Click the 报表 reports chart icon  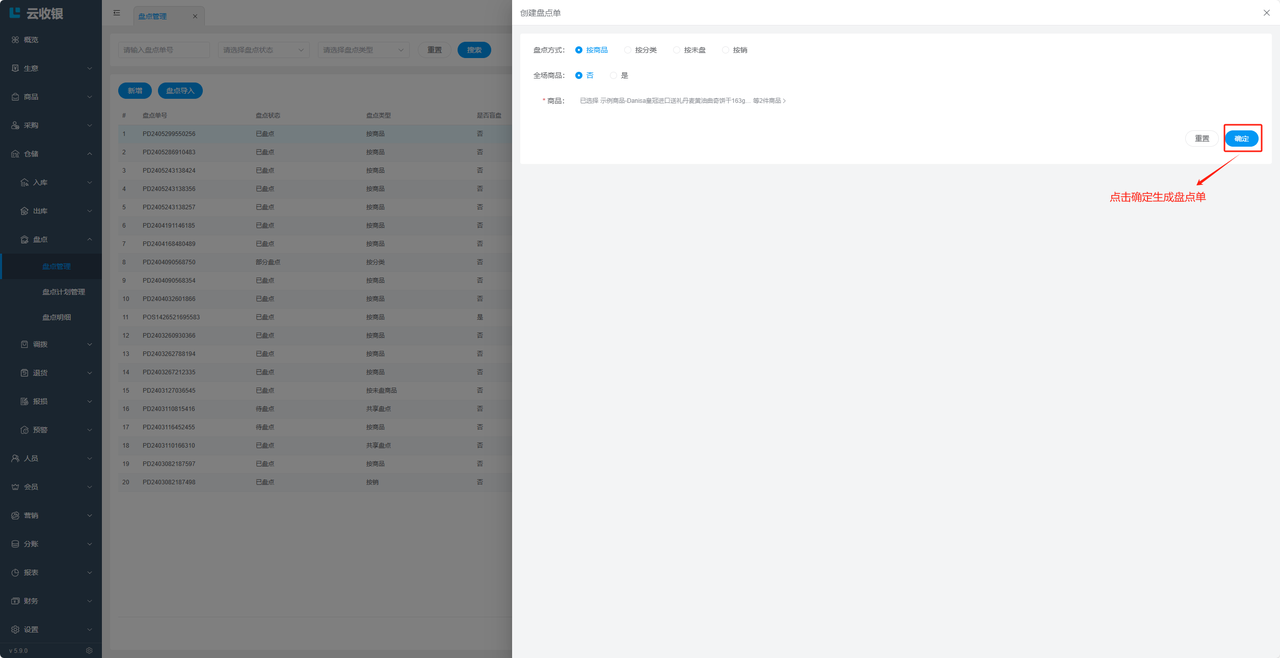(15, 573)
